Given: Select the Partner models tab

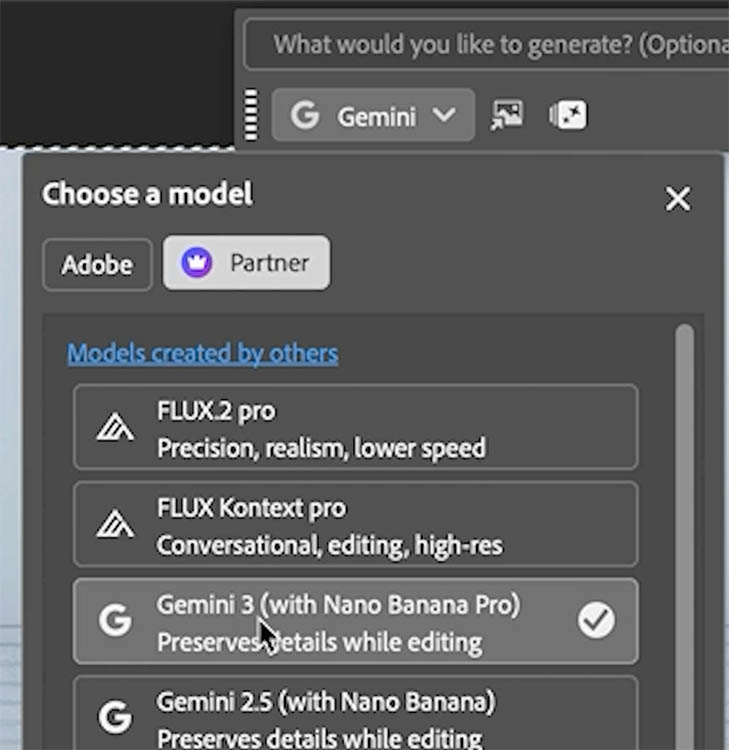Looking at the screenshot, I should [246, 263].
